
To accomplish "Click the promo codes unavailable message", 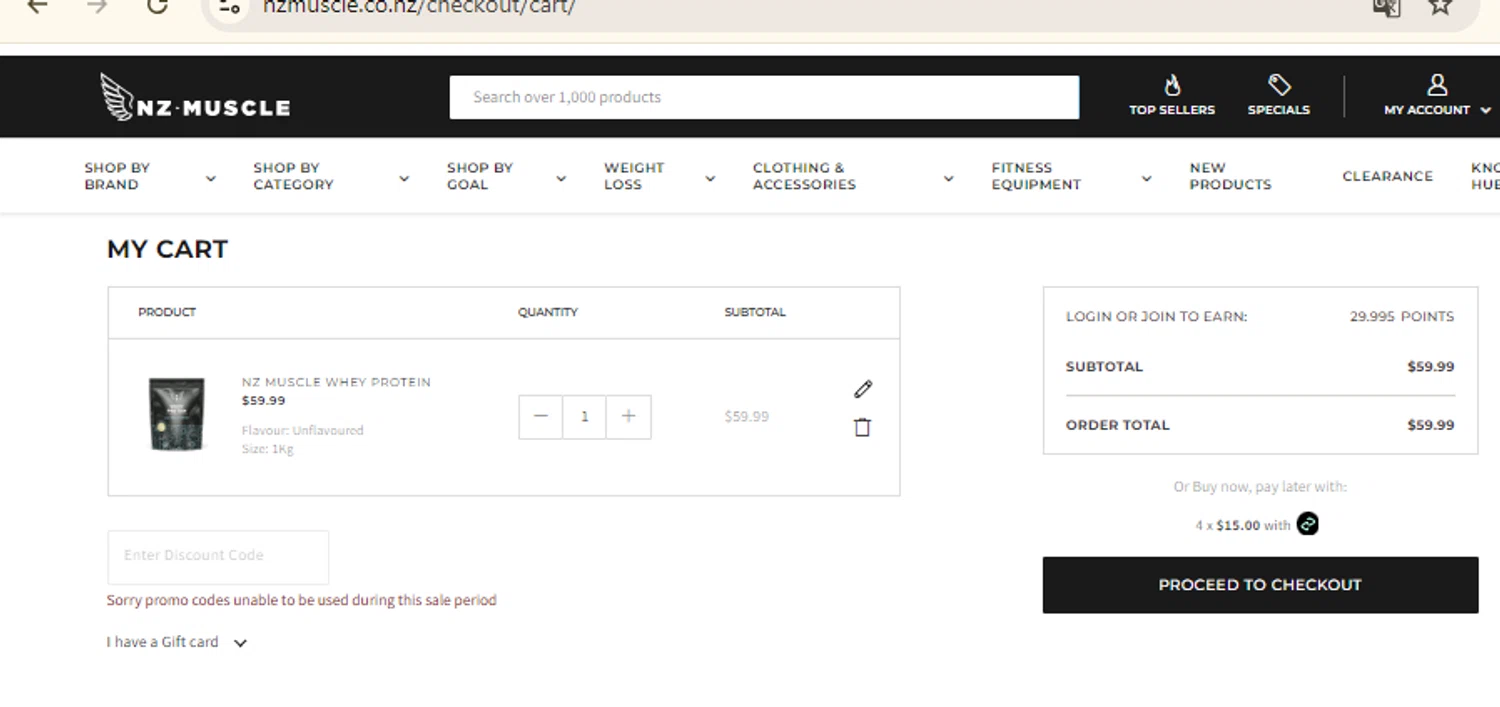I will (x=302, y=600).
